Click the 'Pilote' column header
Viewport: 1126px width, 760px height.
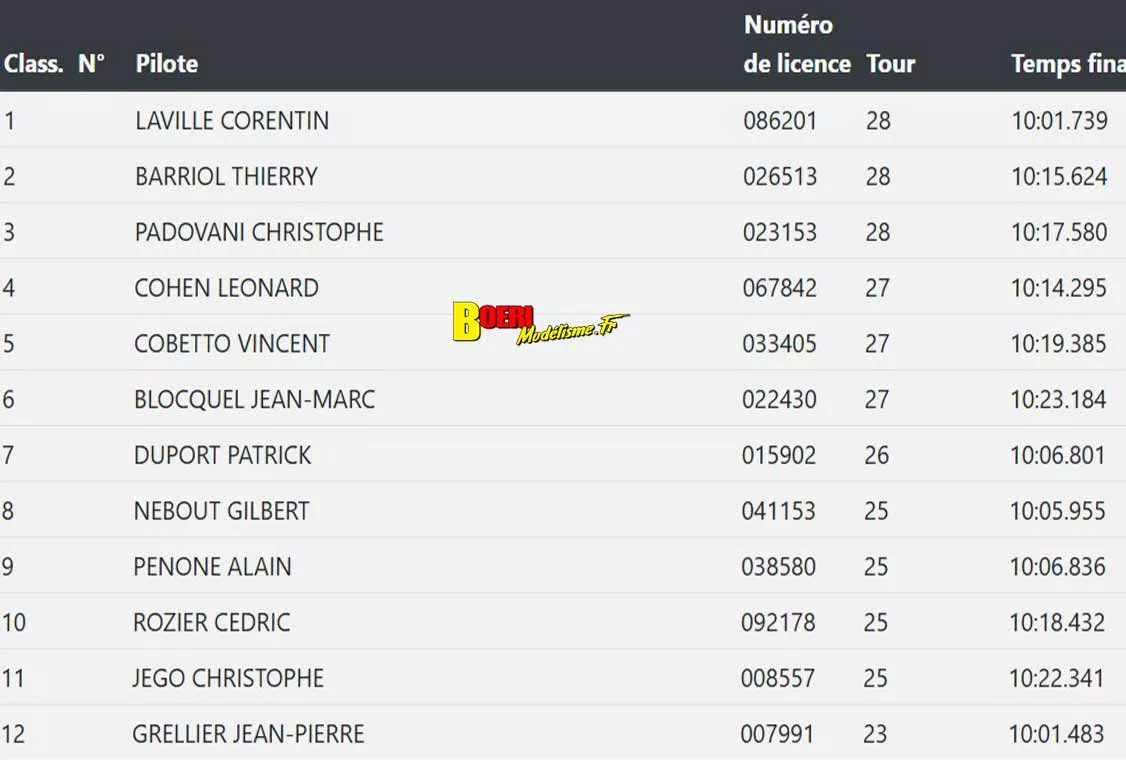[166, 64]
